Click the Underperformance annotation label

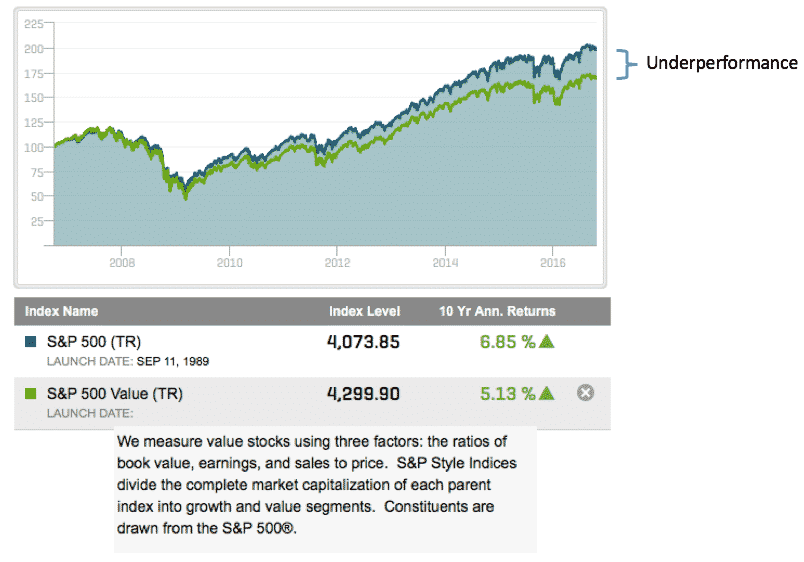[722, 64]
